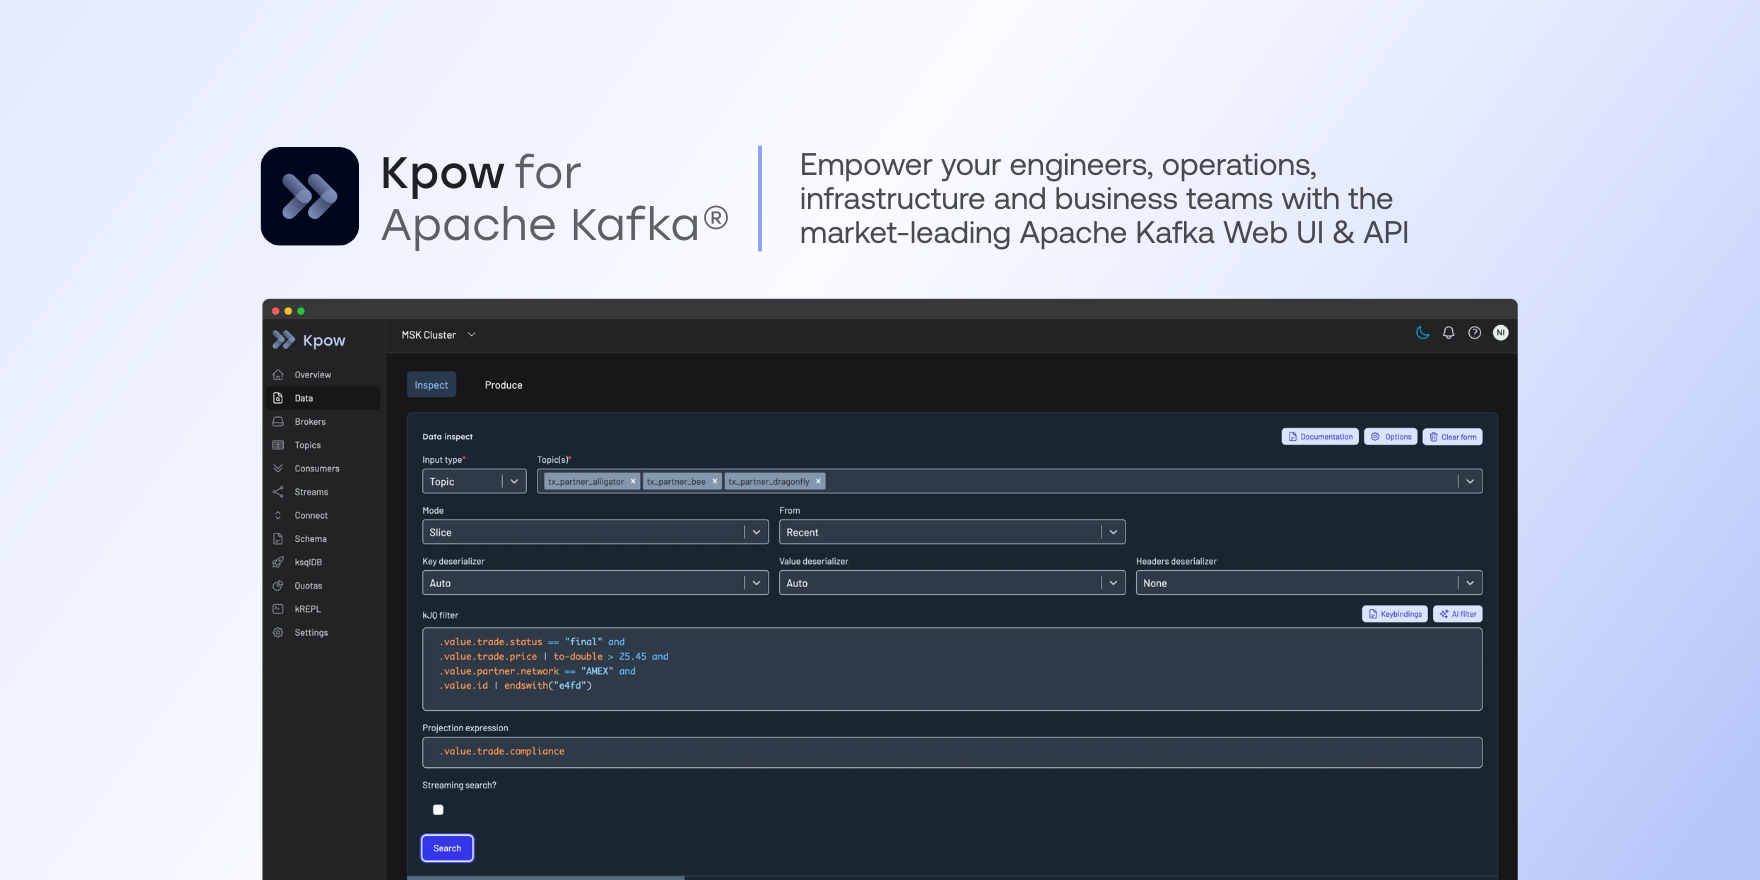1760x880 pixels.
Task: Remove tx_partner_dragonfly topic chip
Action: pos(818,482)
